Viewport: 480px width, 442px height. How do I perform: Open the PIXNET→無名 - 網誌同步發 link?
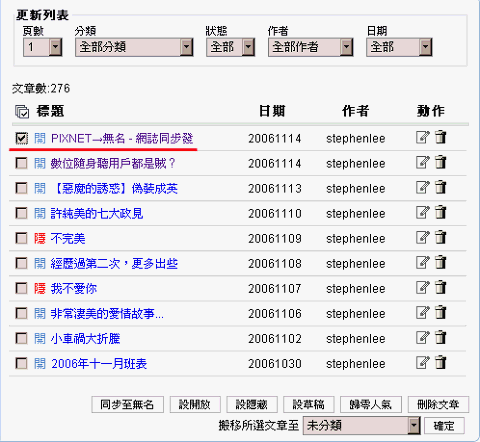click(122, 138)
